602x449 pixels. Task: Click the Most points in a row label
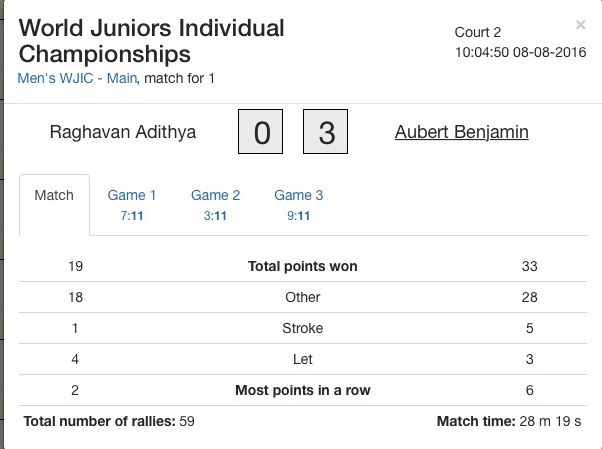tap(302, 390)
